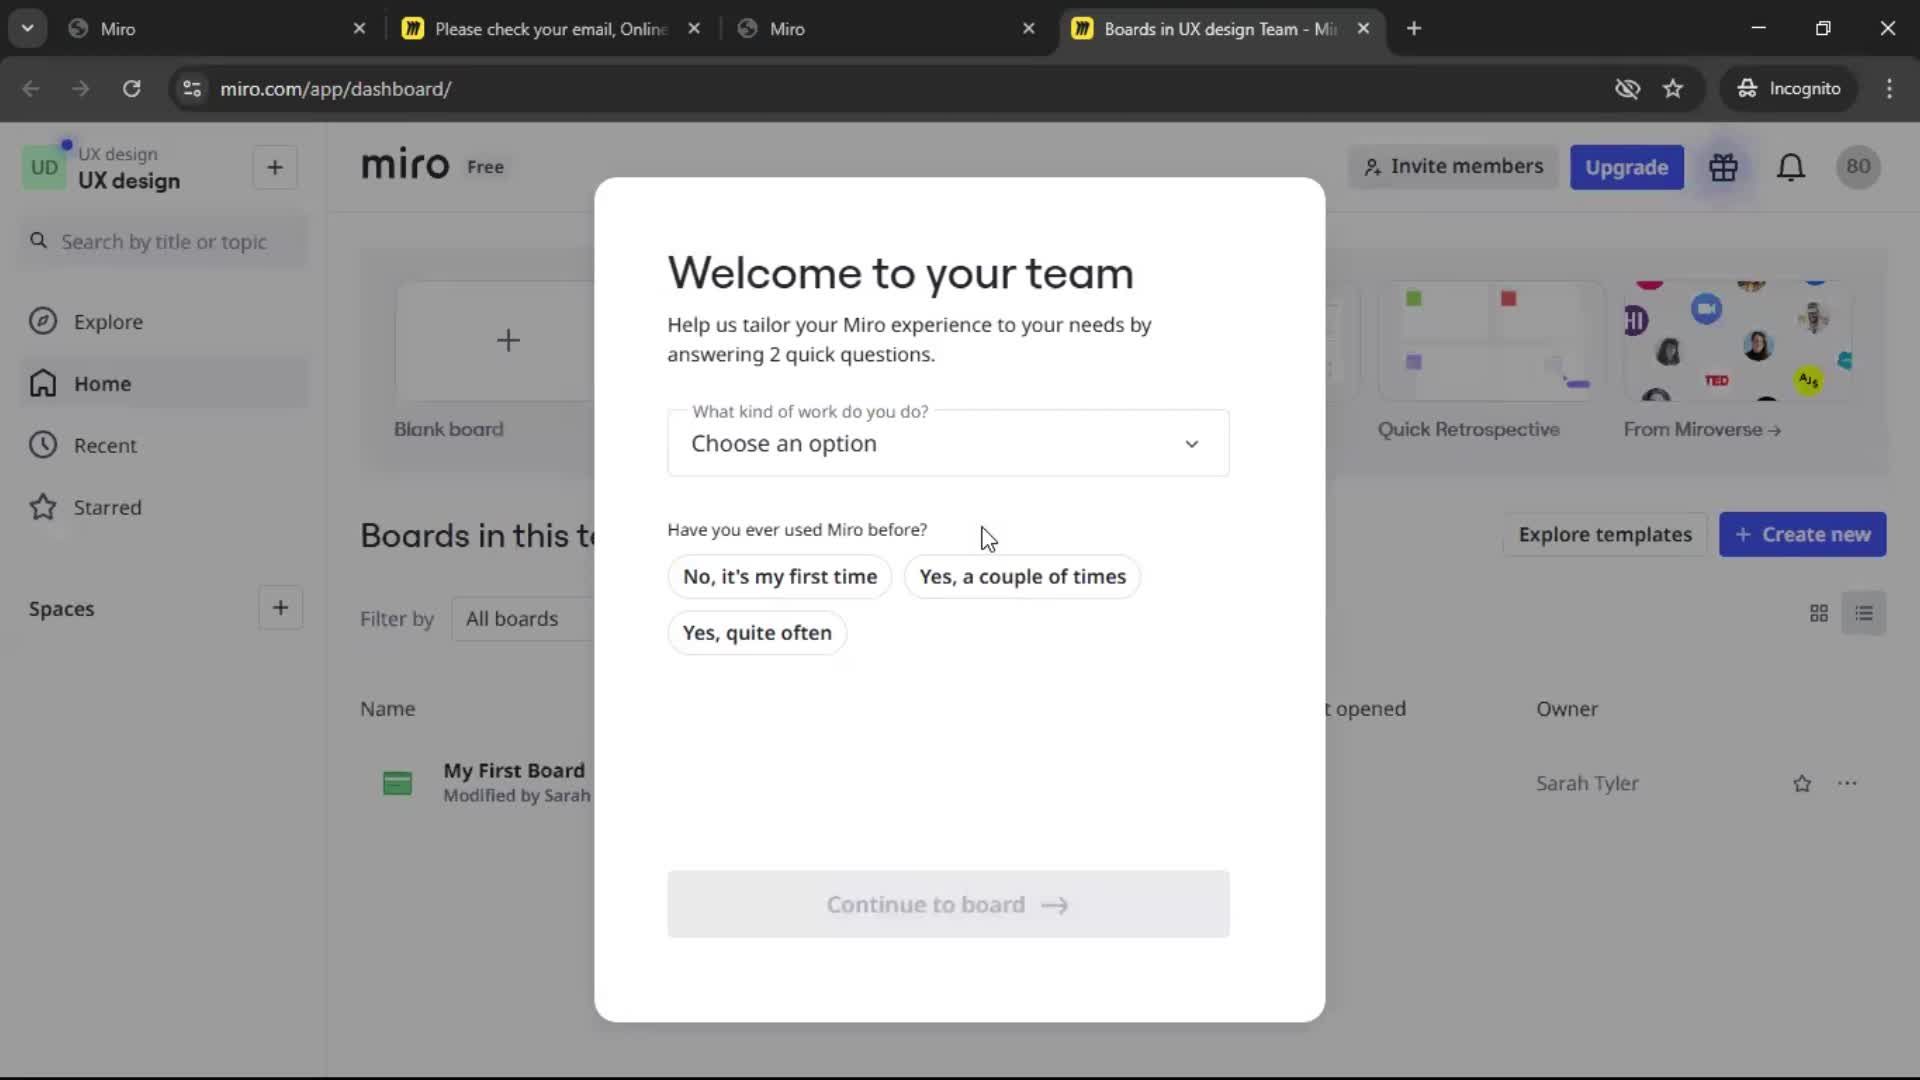This screenshot has height=1080, width=1920.
Task: Open Recent in the sidebar
Action: 163,446
